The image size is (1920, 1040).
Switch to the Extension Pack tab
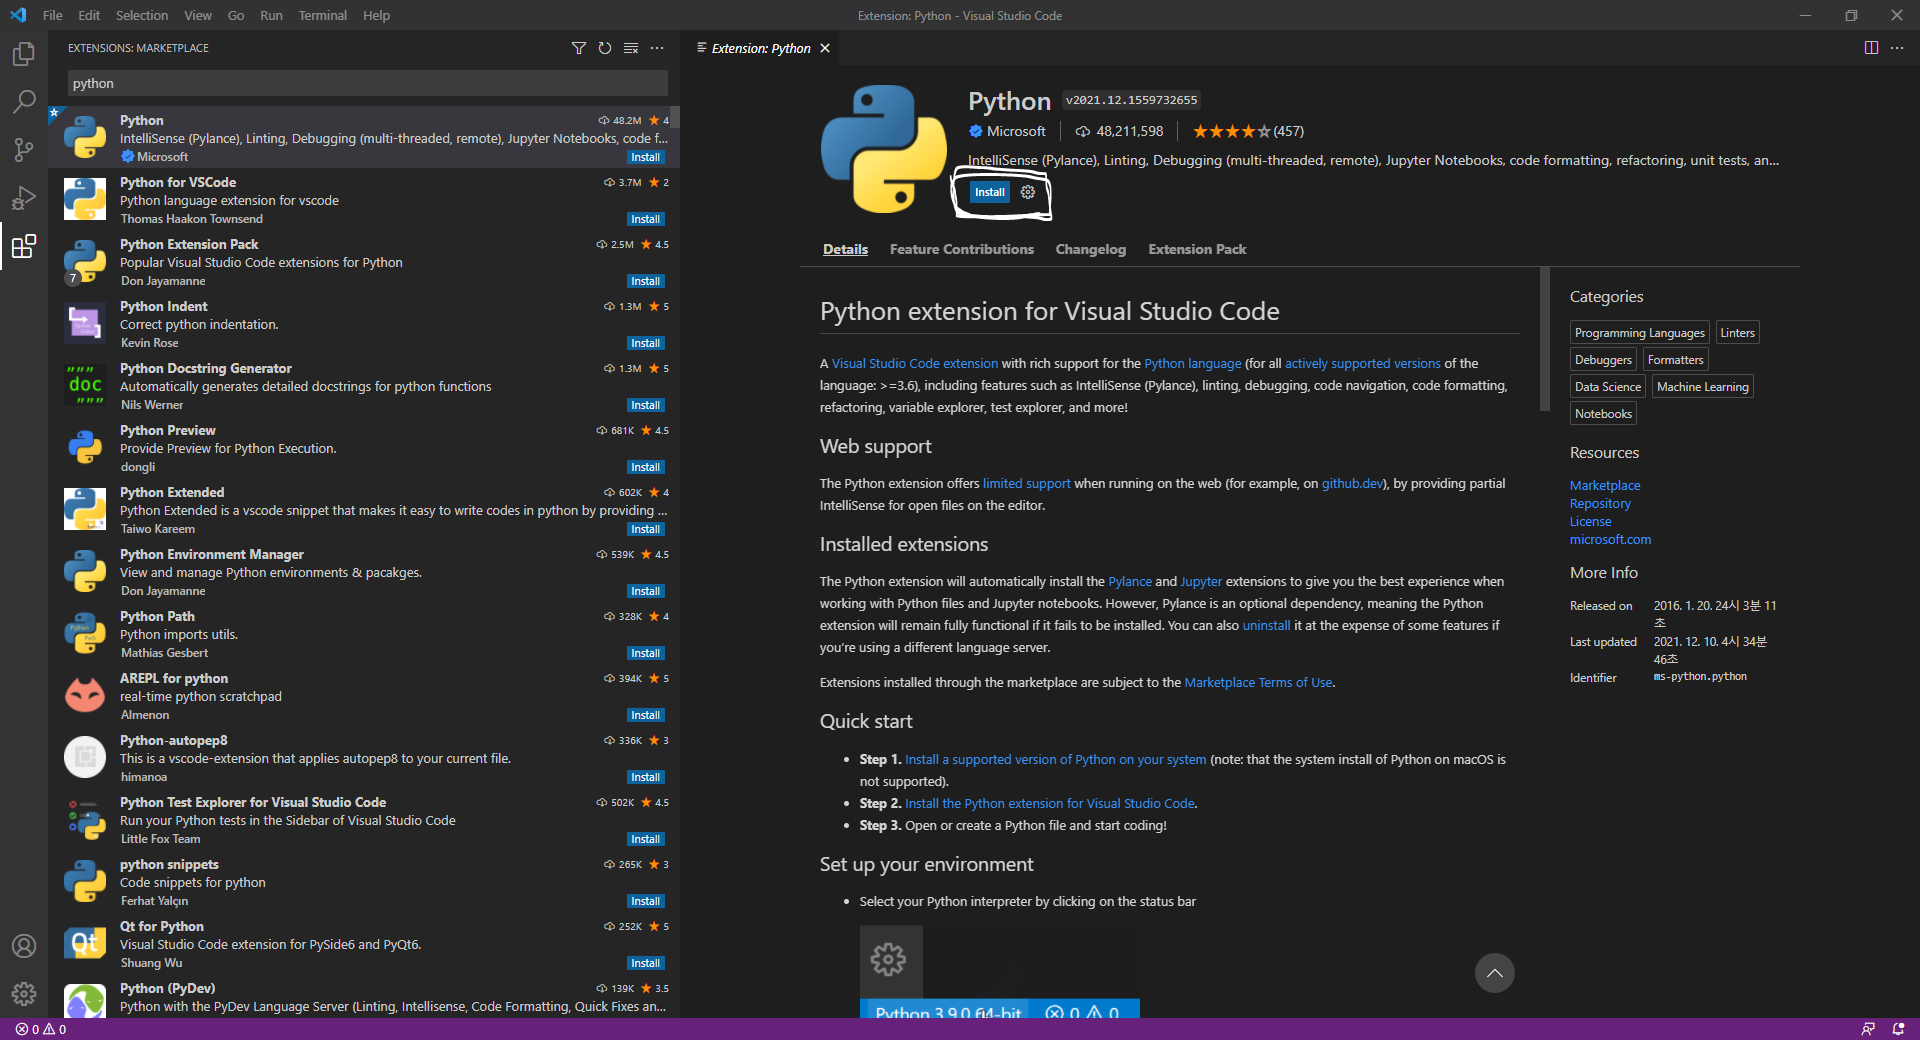(x=1197, y=249)
